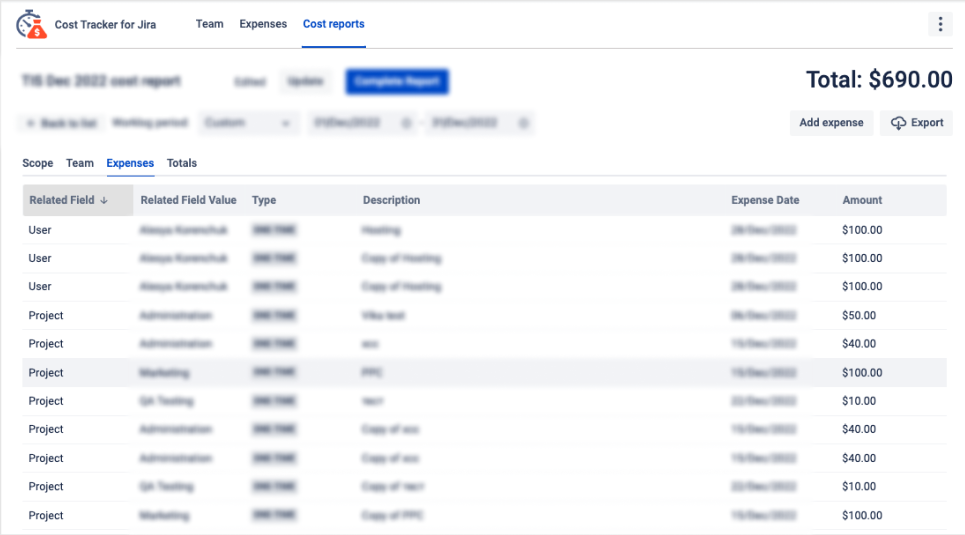Click the working period start date field
965x535 pixels.
361,123
